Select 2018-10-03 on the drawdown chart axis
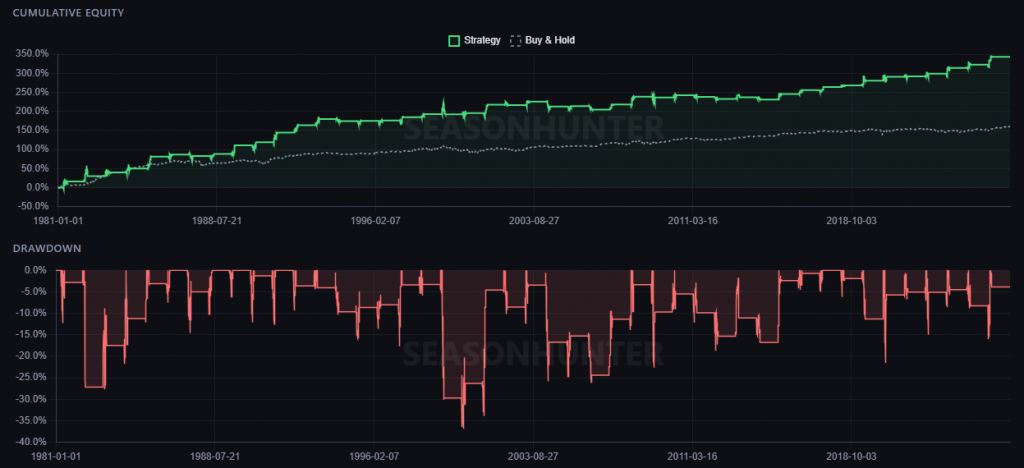 pos(850,455)
